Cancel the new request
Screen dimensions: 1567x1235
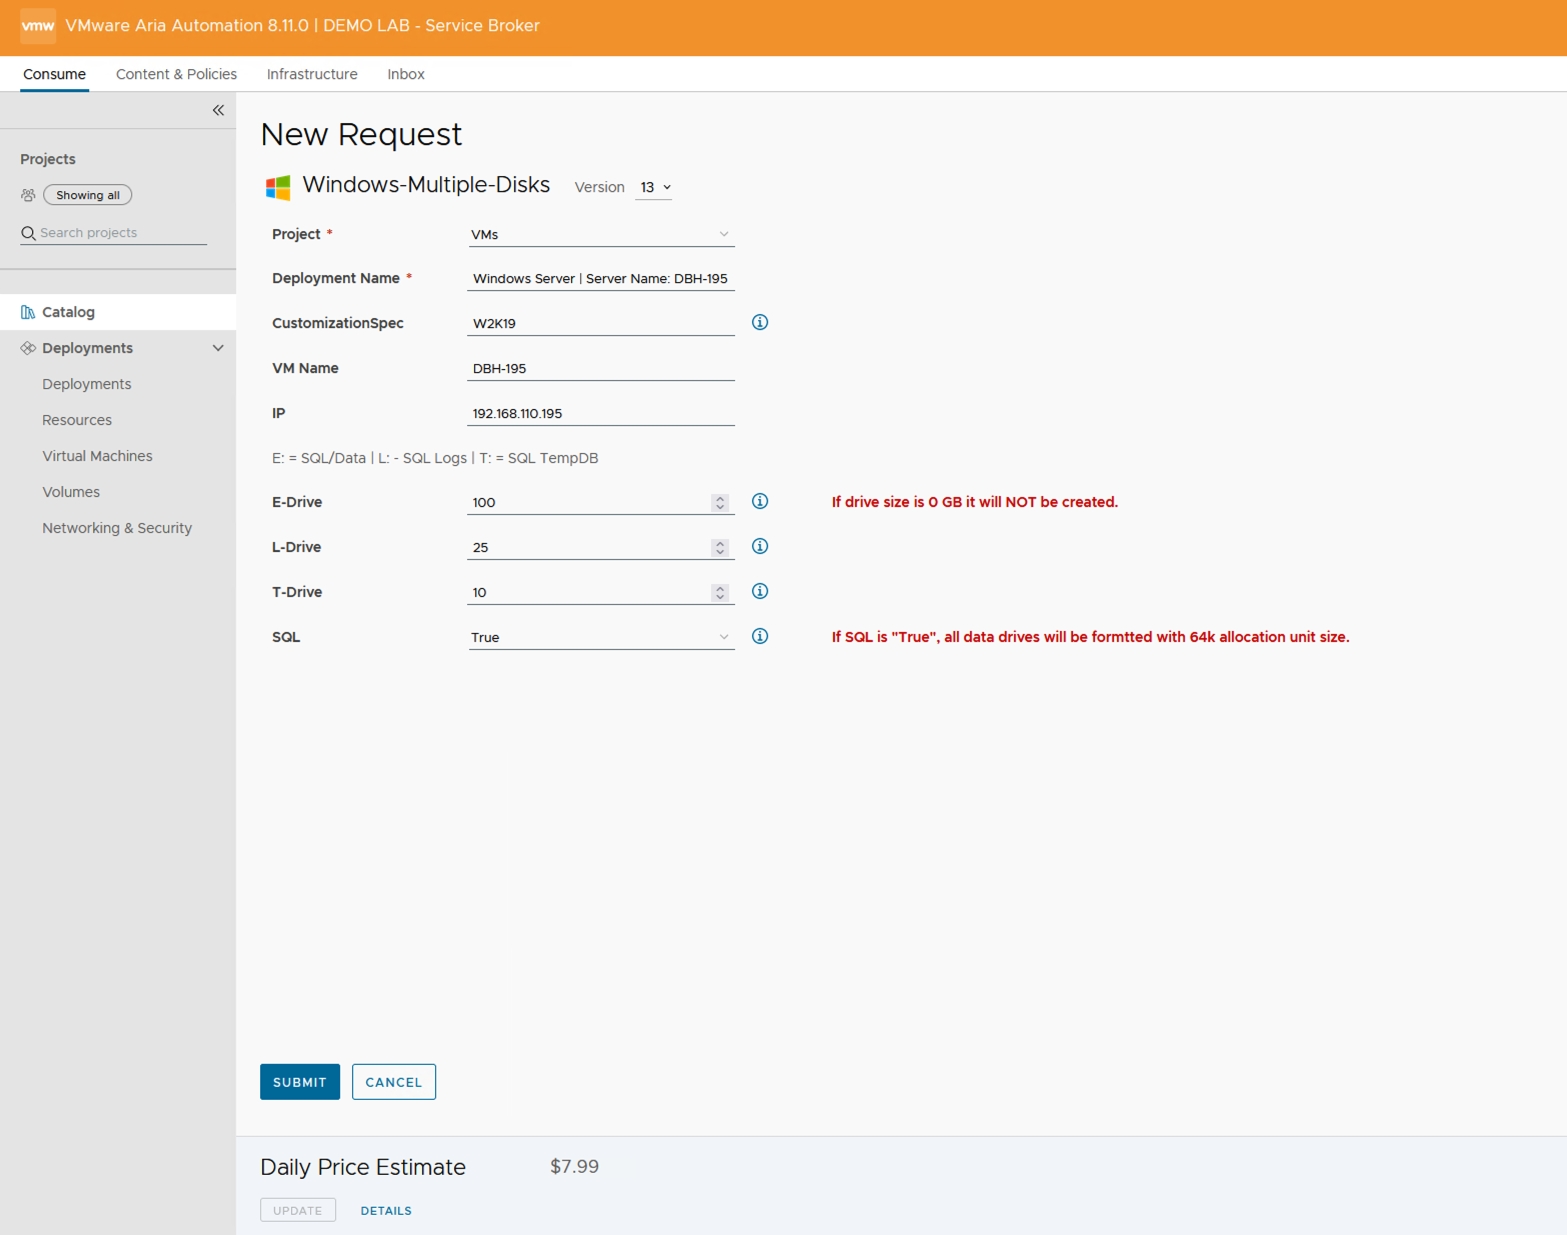[x=394, y=1082]
